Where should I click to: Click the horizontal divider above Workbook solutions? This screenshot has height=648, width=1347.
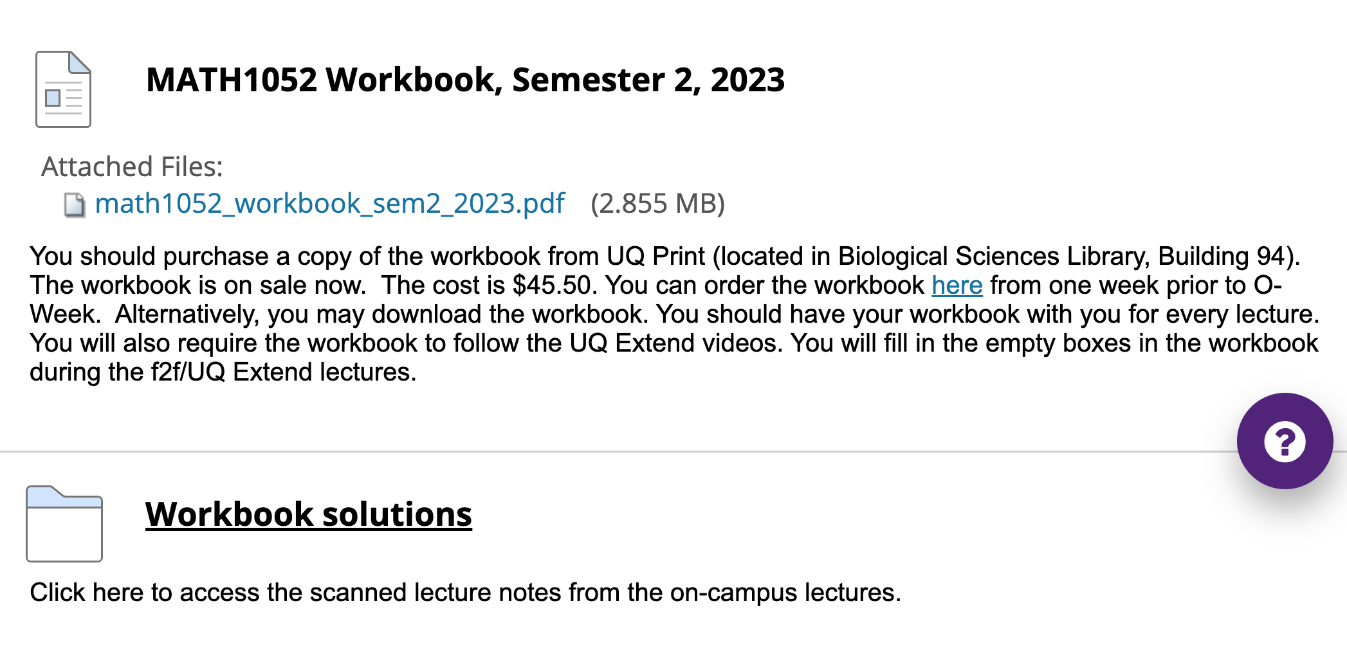pyautogui.click(x=600, y=452)
